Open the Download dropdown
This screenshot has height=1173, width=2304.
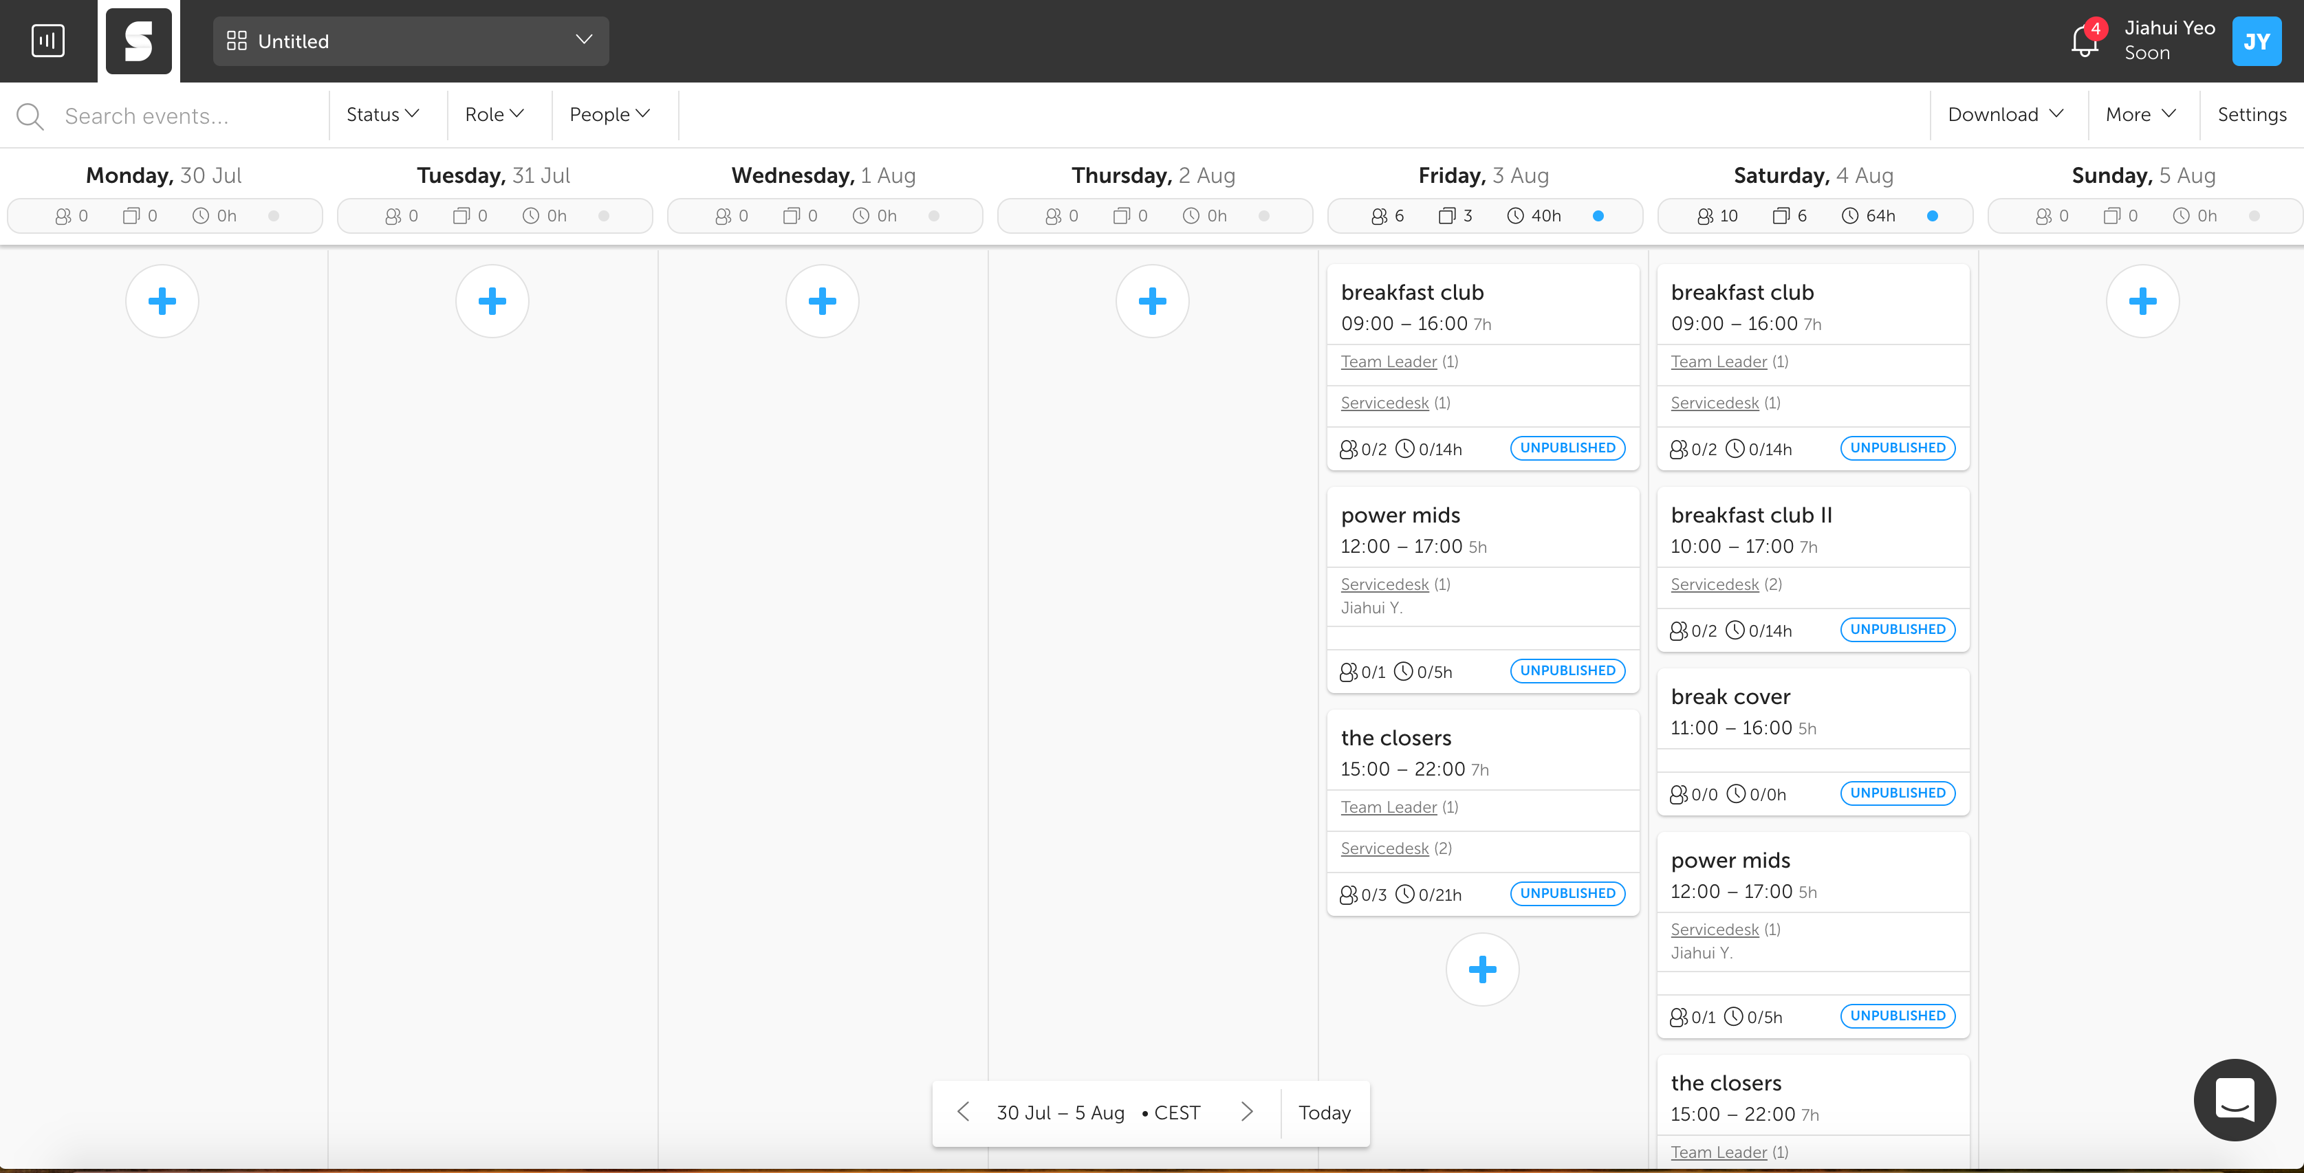point(2005,115)
